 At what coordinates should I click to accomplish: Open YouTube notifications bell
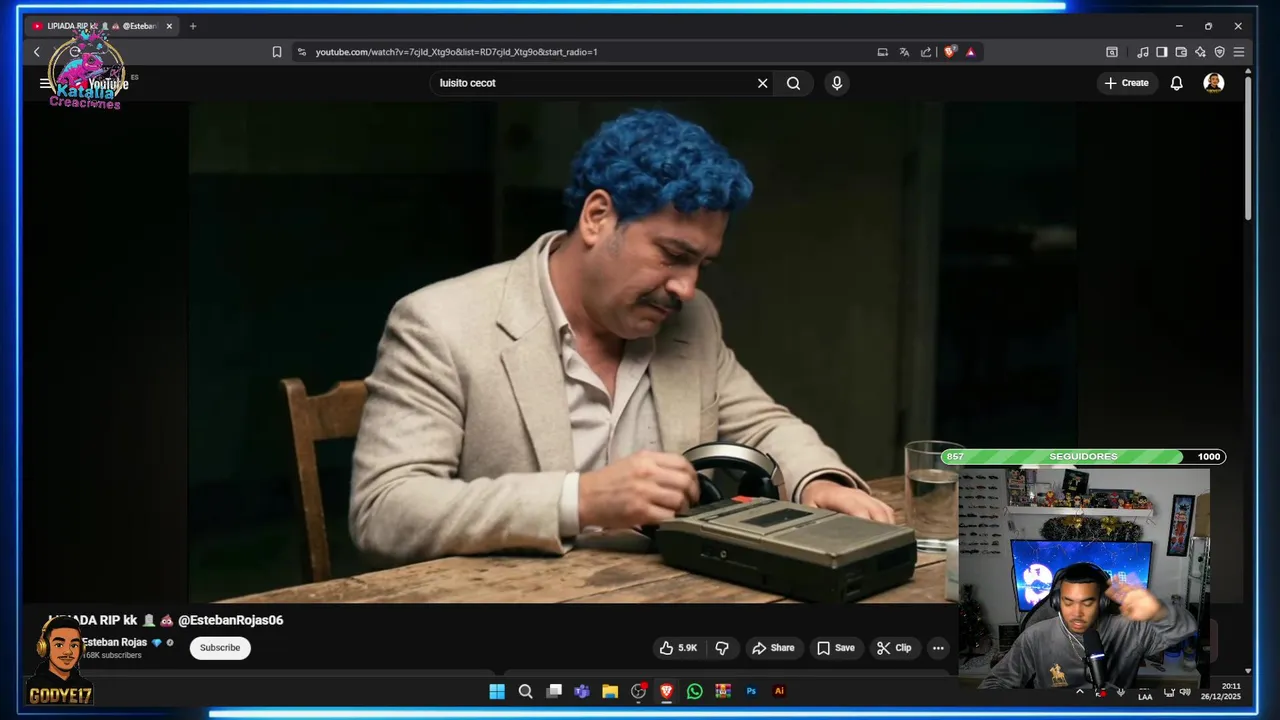(x=1177, y=83)
